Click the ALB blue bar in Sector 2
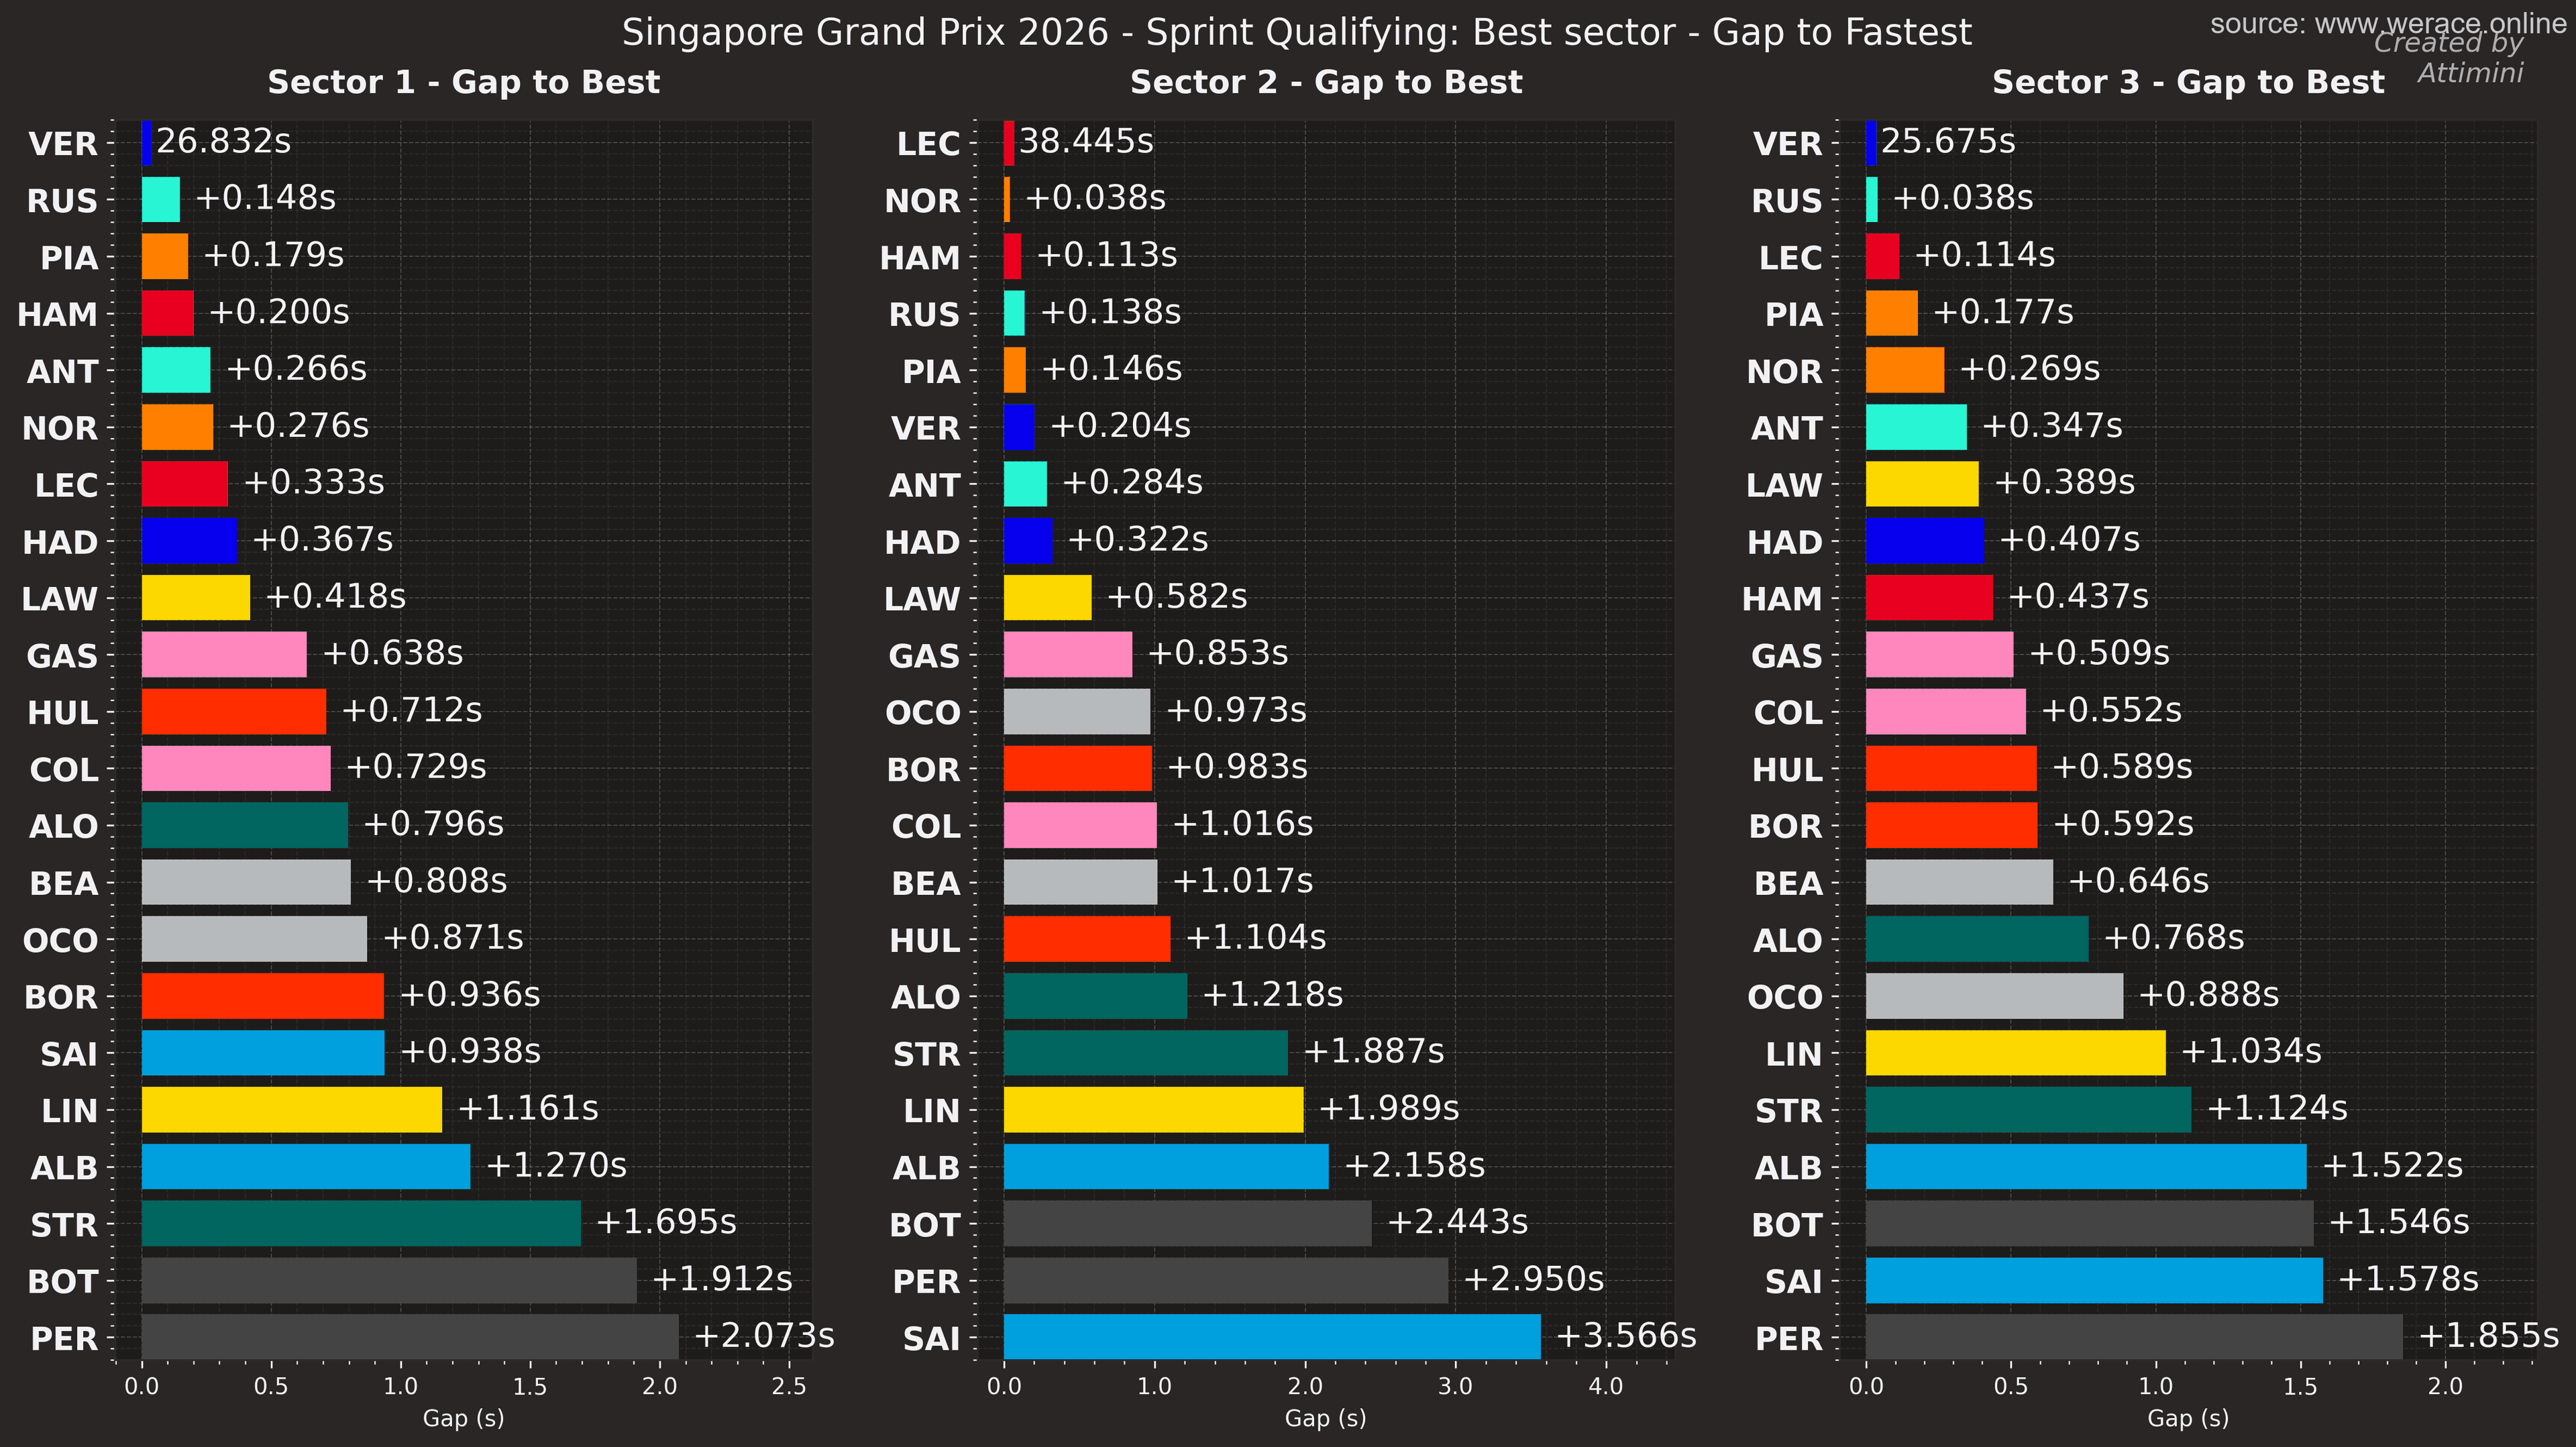The height and width of the screenshot is (1447, 2576). pos(1166,1166)
